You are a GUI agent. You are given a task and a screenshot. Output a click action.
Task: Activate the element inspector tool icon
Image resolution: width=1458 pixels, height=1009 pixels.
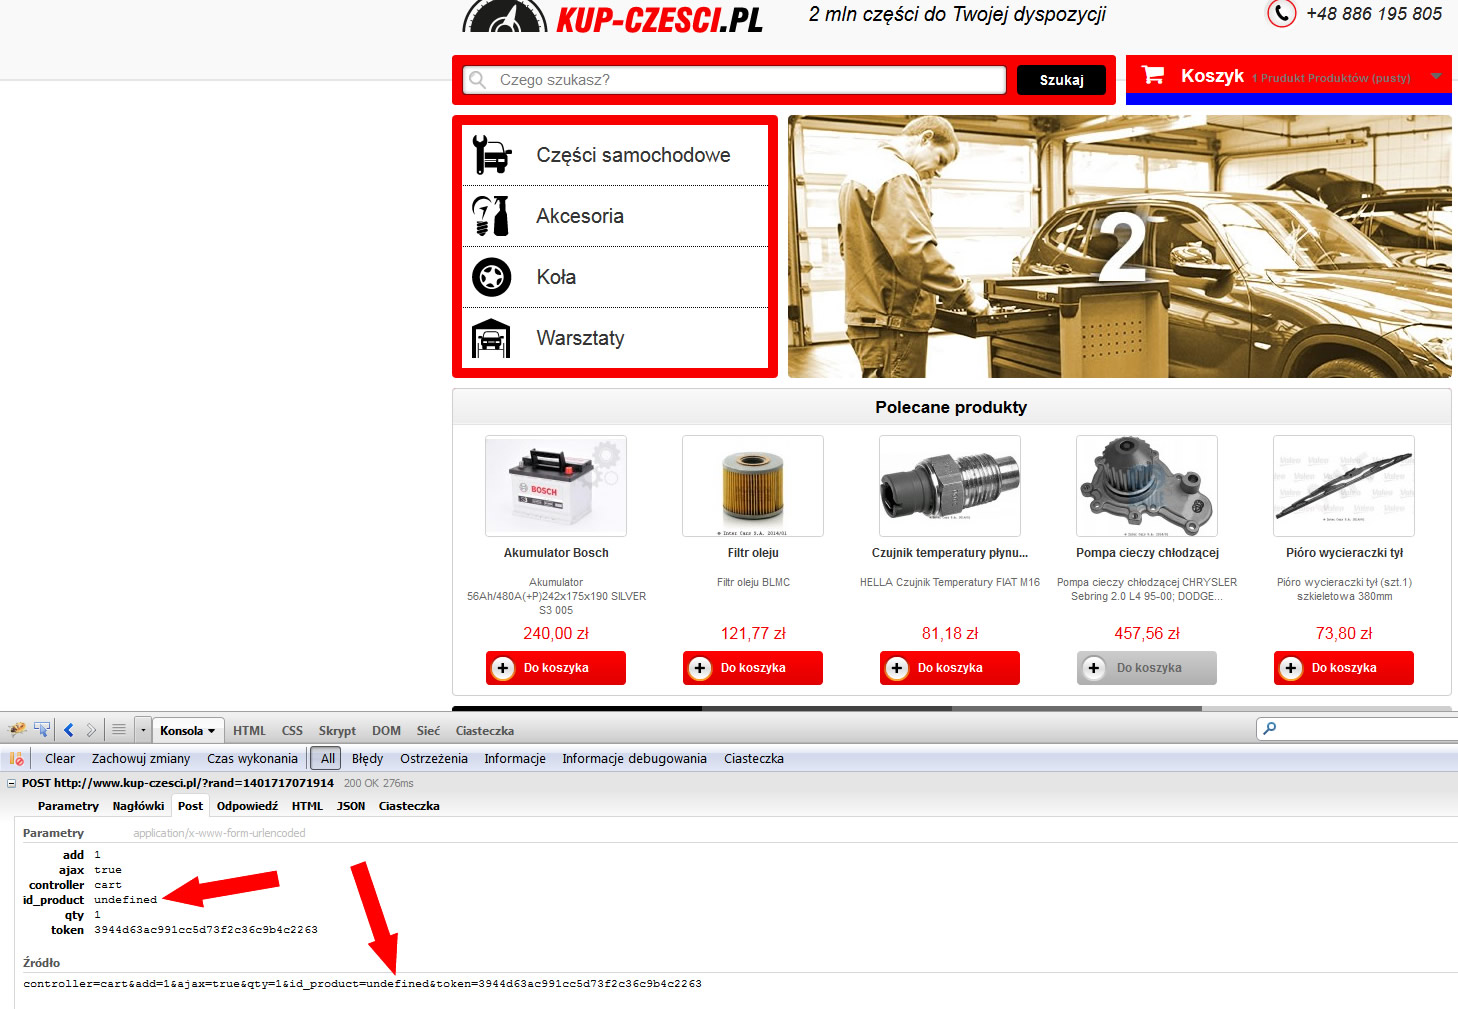click(x=42, y=730)
